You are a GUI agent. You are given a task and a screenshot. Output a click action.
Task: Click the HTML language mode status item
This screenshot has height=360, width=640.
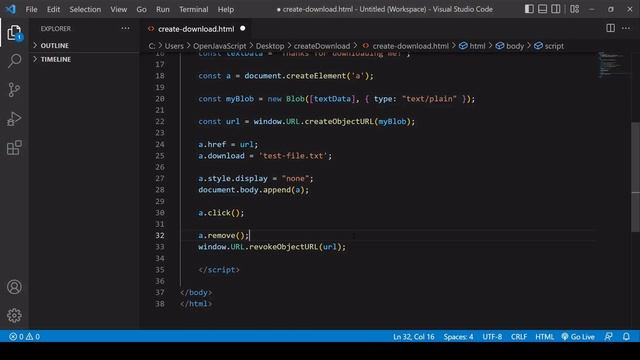coord(544,337)
